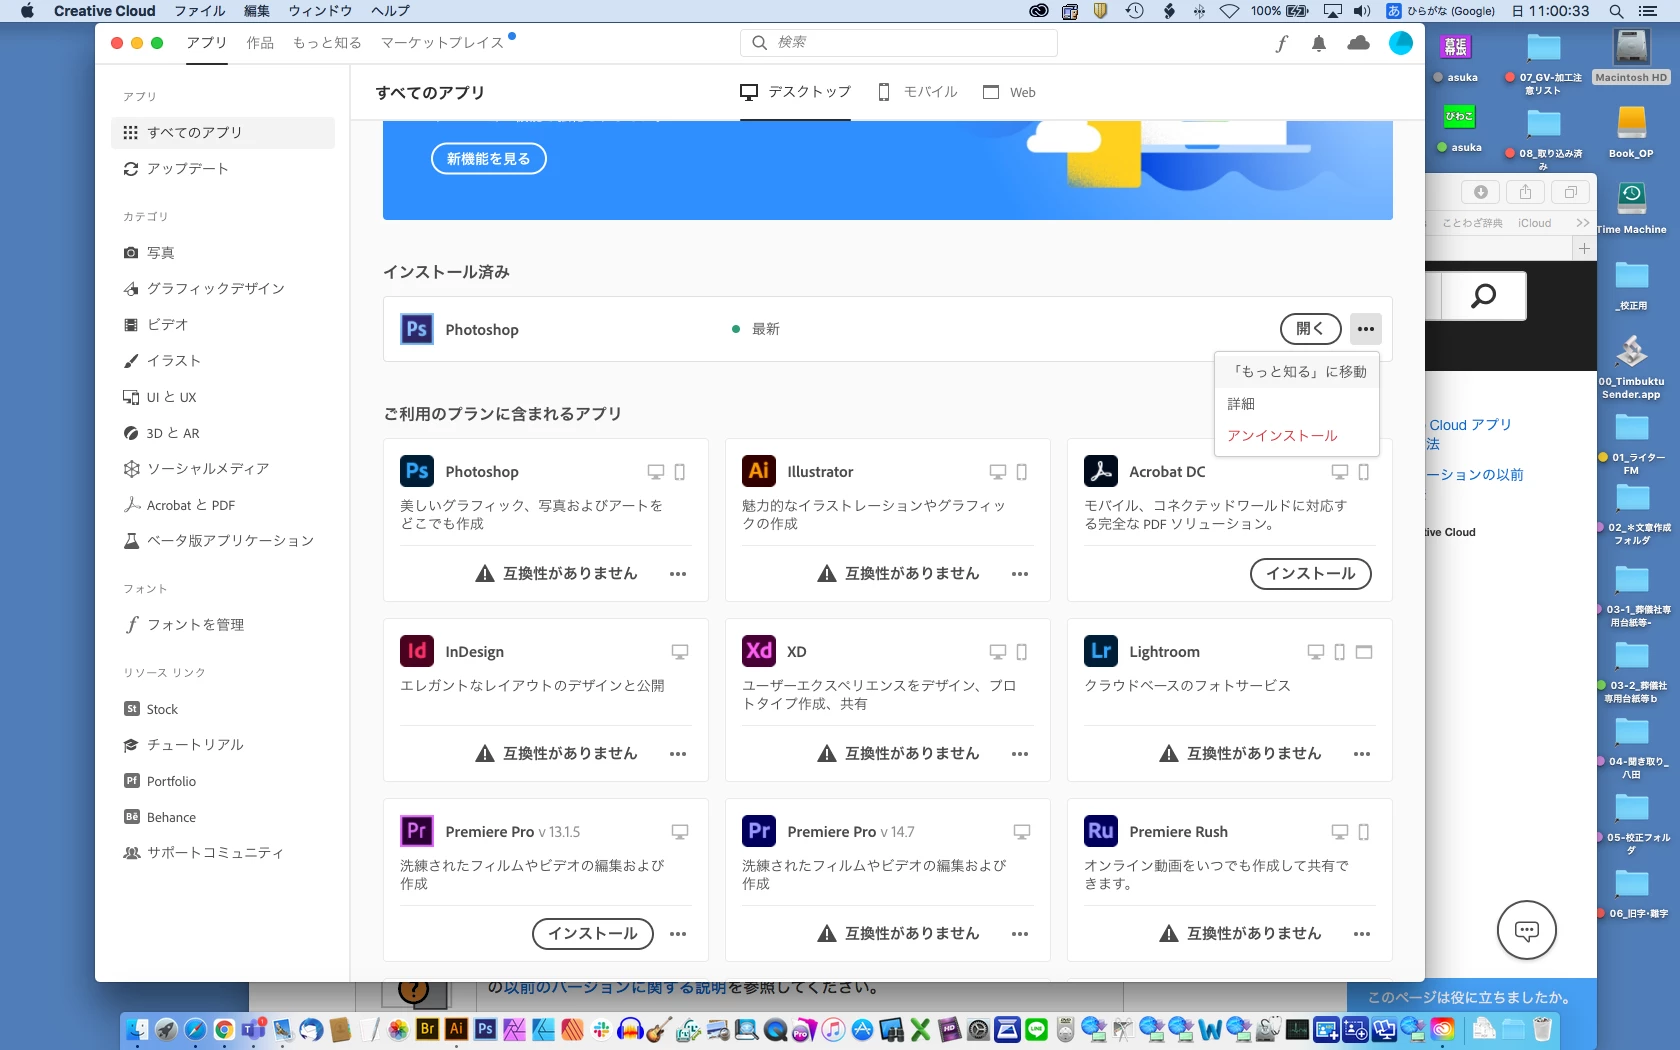This screenshot has height=1050, width=1680.
Task: Select グラフィックデザイン category
Action: pyautogui.click(x=222, y=289)
